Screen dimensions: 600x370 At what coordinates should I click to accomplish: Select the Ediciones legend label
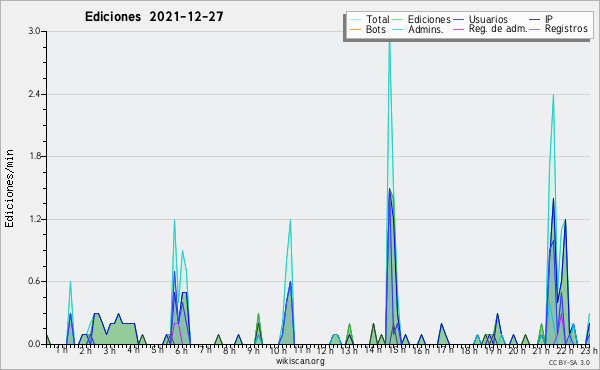pyautogui.click(x=429, y=19)
